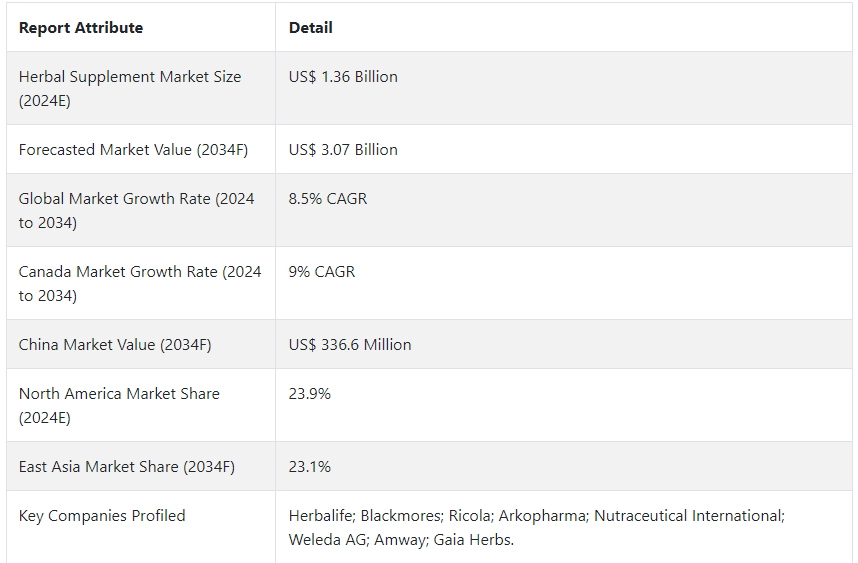The height and width of the screenshot is (563, 858).
Task: Select North America Market Share cell
Action: click(141, 405)
